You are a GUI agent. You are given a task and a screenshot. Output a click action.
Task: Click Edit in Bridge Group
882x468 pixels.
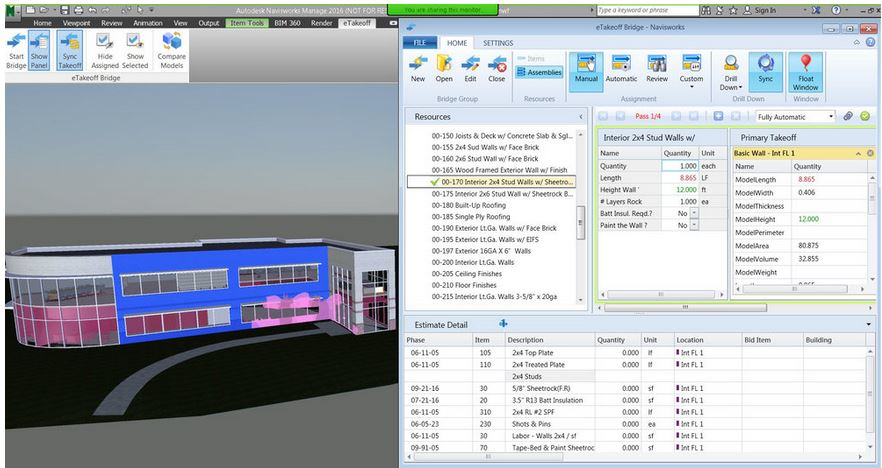470,69
